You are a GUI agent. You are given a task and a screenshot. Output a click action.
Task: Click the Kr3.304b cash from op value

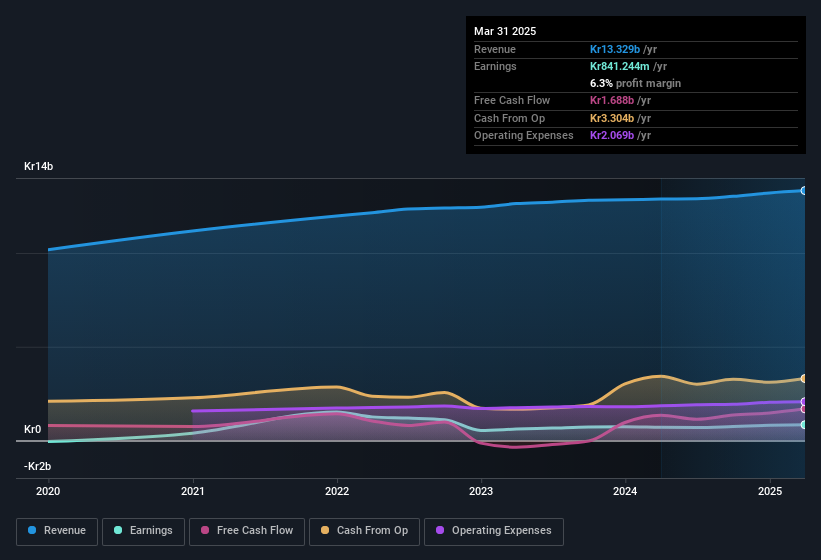point(612,118)
